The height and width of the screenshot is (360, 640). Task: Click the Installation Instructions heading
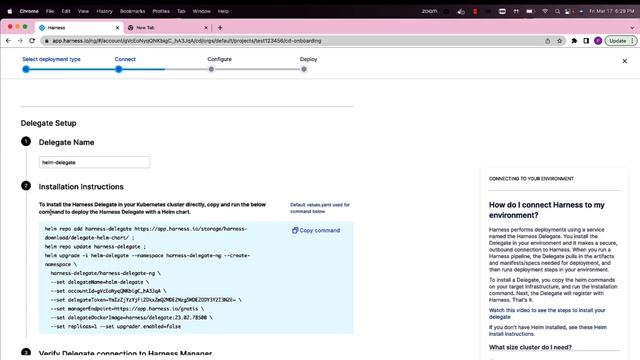[81, 187]
